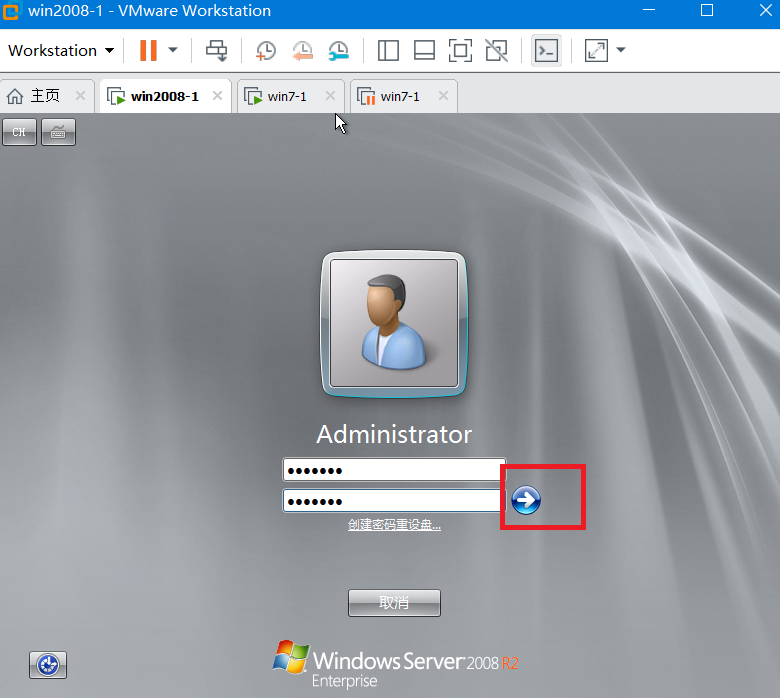Toggle the thumbnail bar view
This screenshot has width=780, height=698.
(x=424, y=50)
